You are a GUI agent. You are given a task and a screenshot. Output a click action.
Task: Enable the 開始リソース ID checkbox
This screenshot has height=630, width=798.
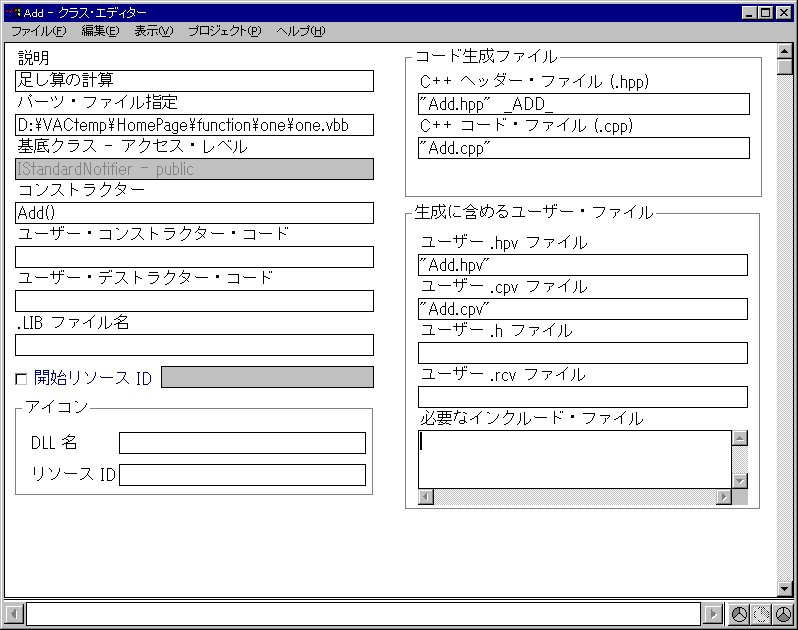pyautogui.click(x=21, y=379)
